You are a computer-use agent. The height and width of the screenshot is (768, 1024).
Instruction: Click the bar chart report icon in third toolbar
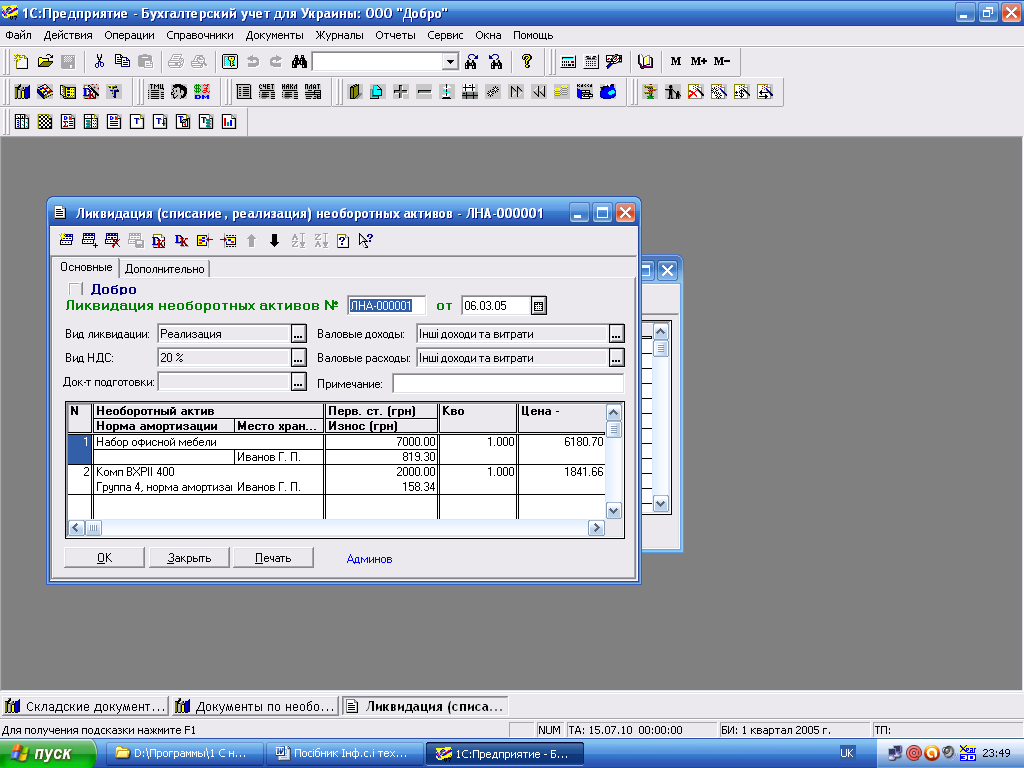(229, 121)
